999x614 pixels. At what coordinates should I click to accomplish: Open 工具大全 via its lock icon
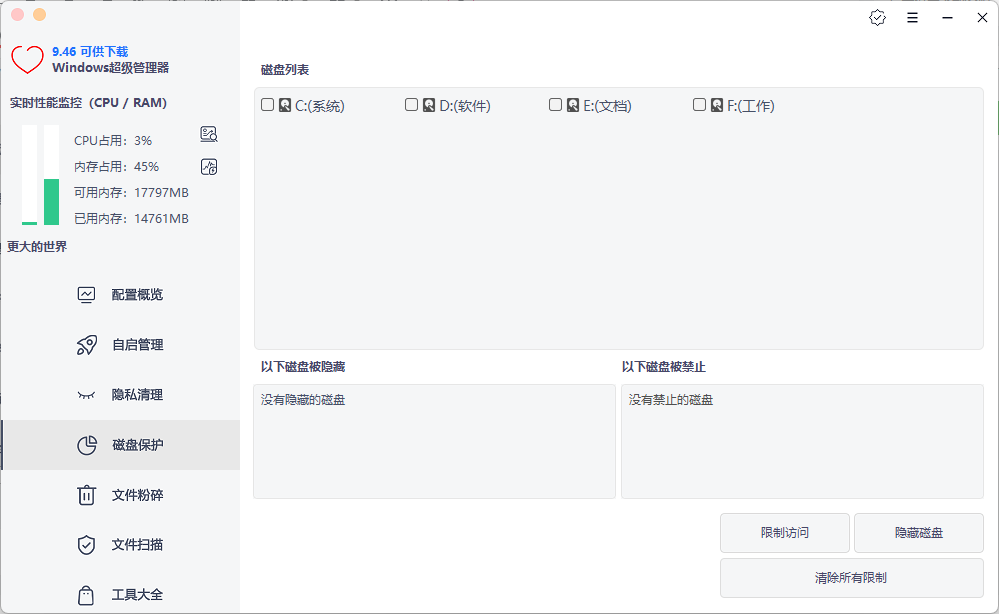pos(87,594)
